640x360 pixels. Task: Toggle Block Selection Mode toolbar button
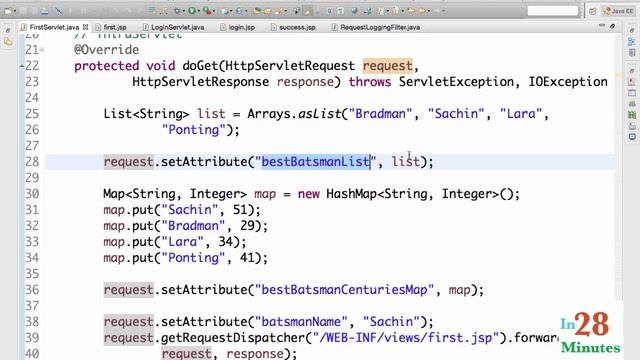pyautogui.click(x=329, y=11)
